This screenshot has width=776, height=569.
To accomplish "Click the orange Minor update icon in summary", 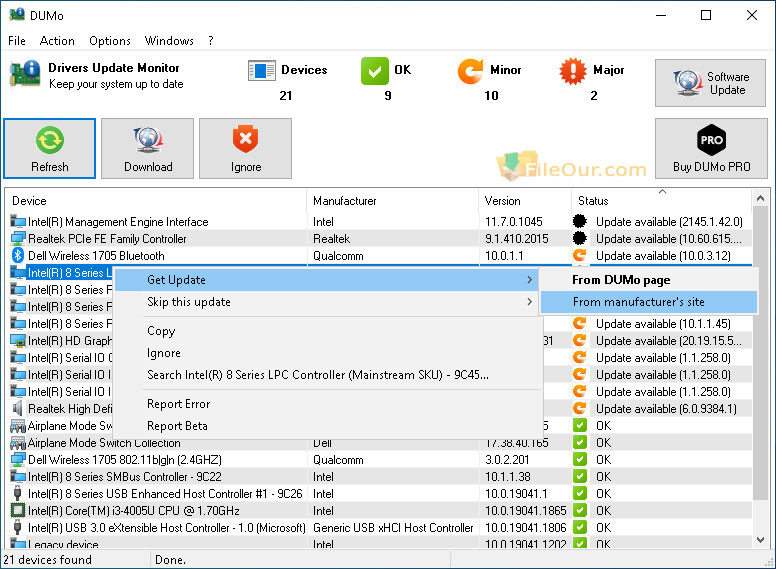I will click(470, 71).
